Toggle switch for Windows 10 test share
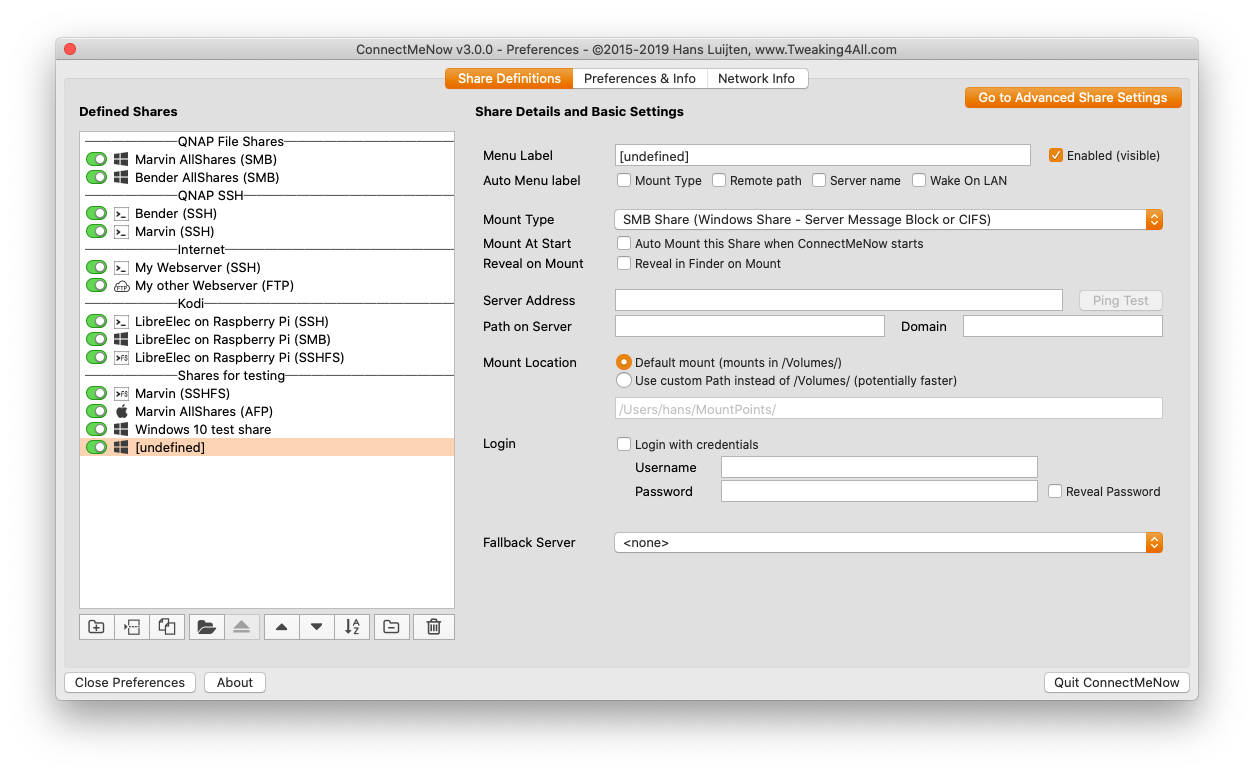 [96, 429]
